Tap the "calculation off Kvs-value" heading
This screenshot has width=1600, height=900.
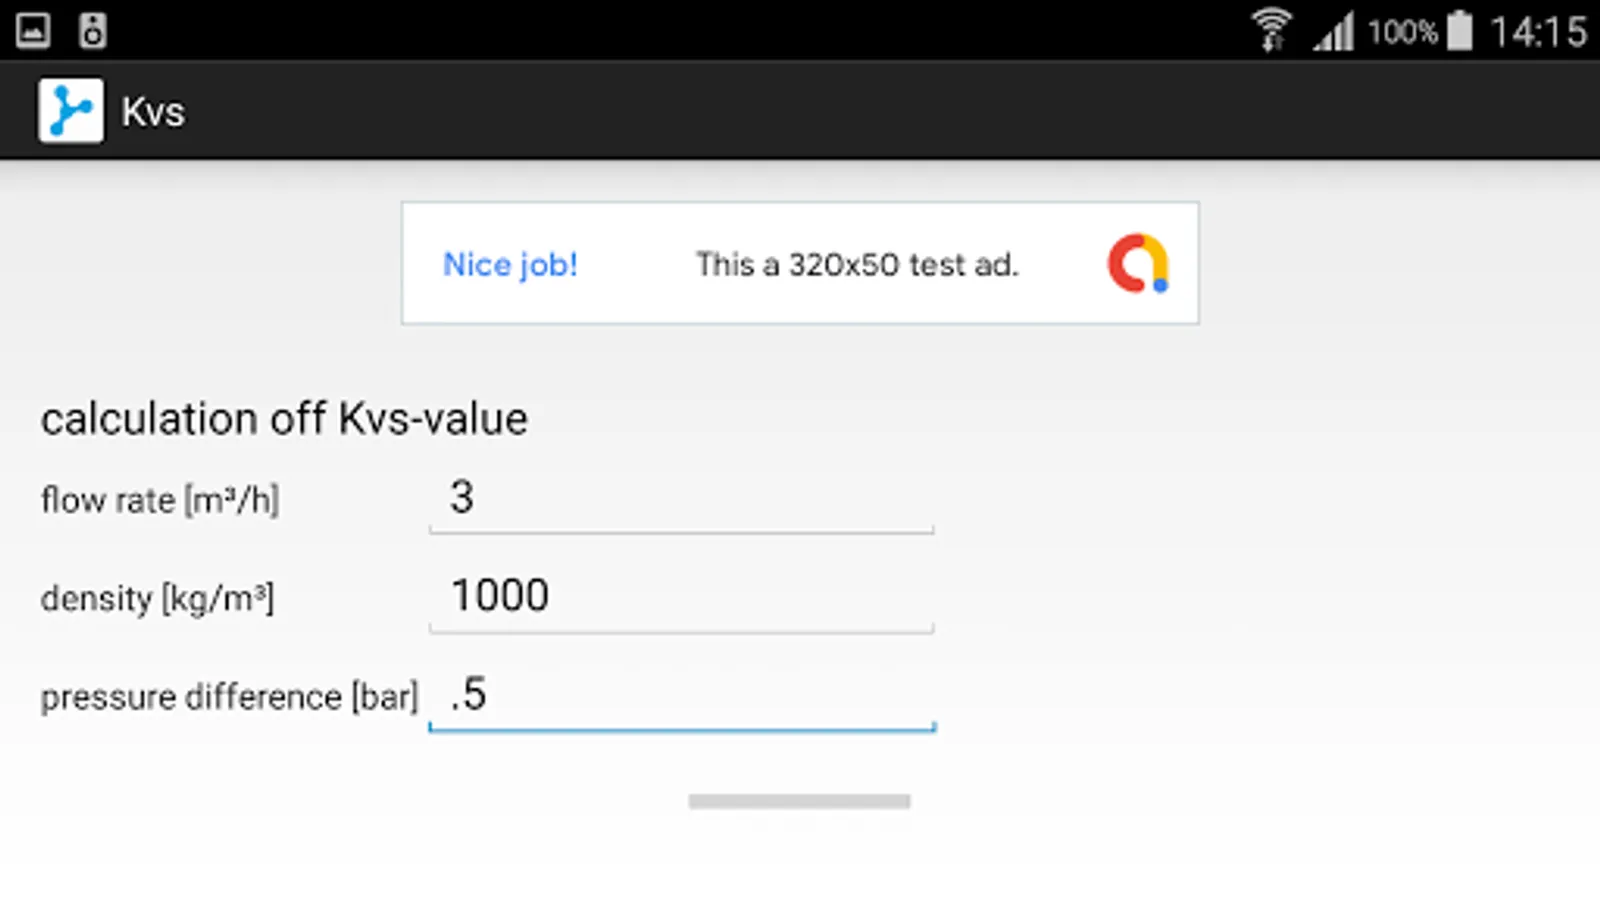click(284, 419)
